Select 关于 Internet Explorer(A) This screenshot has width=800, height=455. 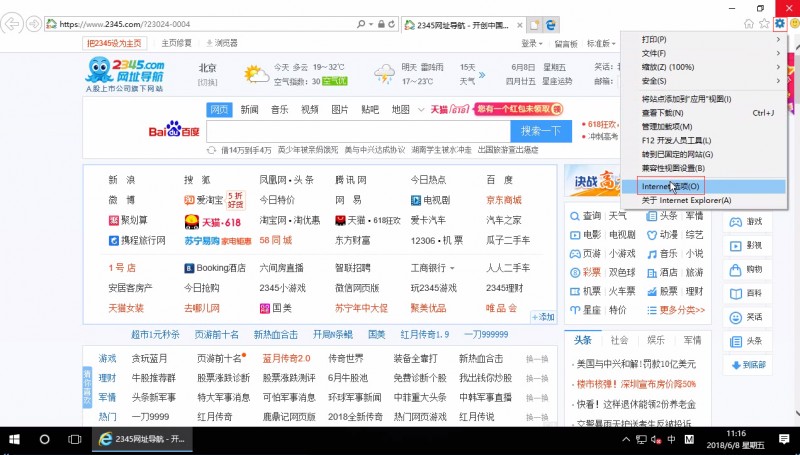703,200
